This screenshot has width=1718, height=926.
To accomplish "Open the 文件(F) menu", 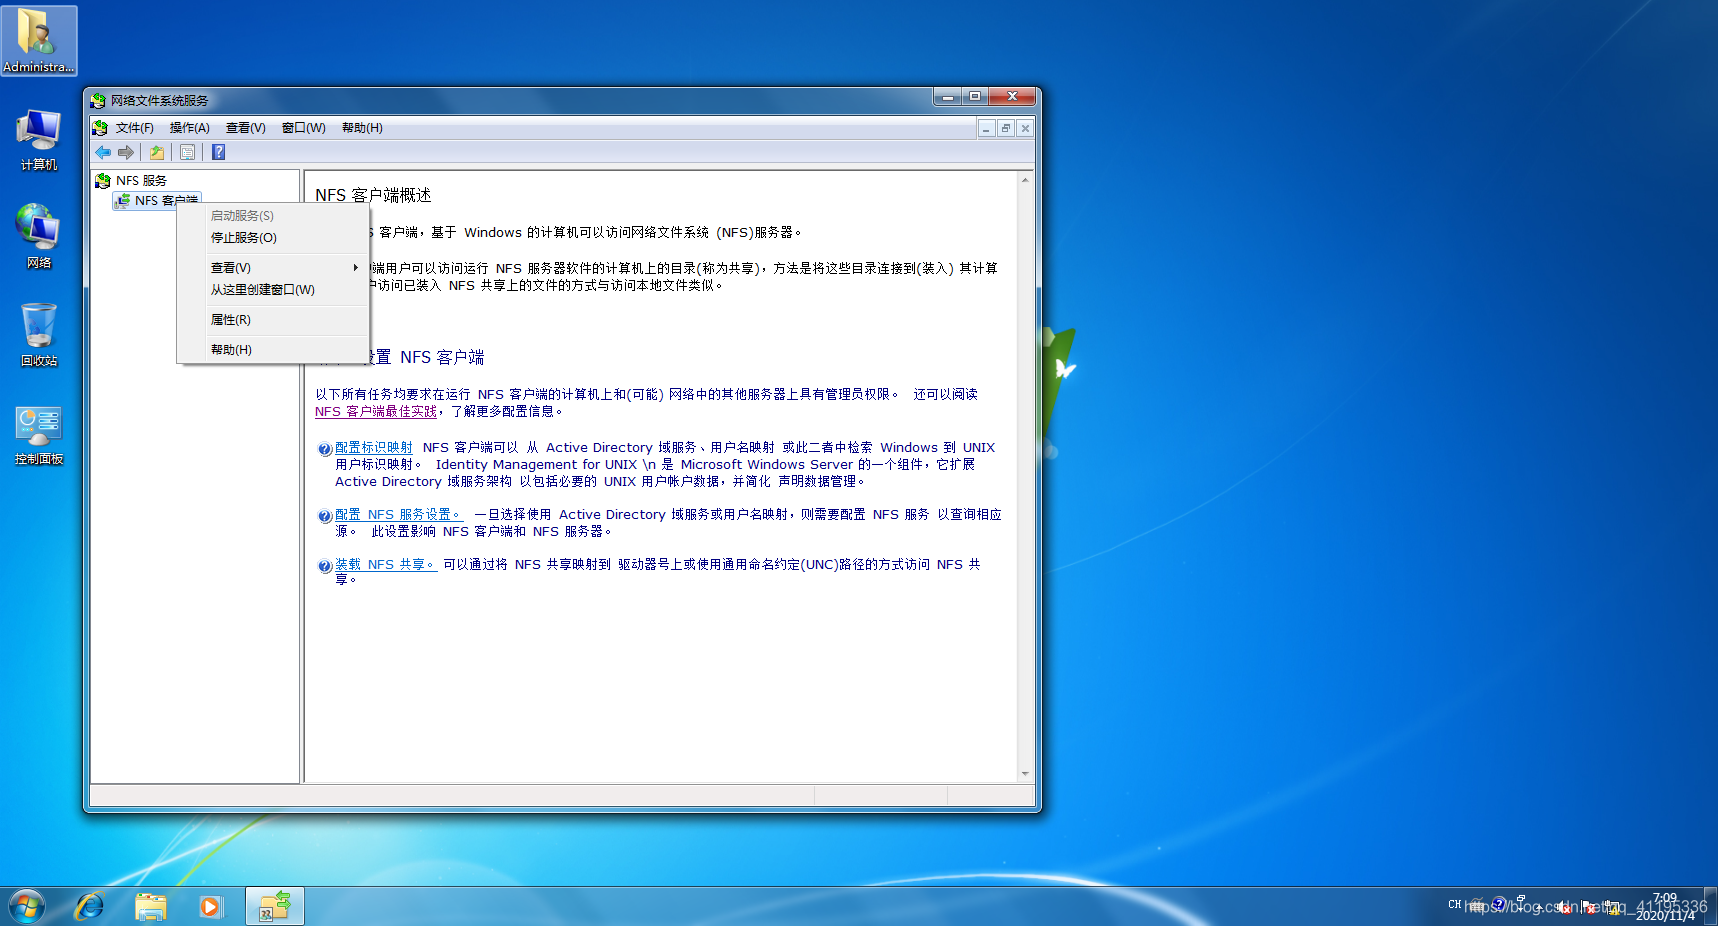I will pos(134,128).
